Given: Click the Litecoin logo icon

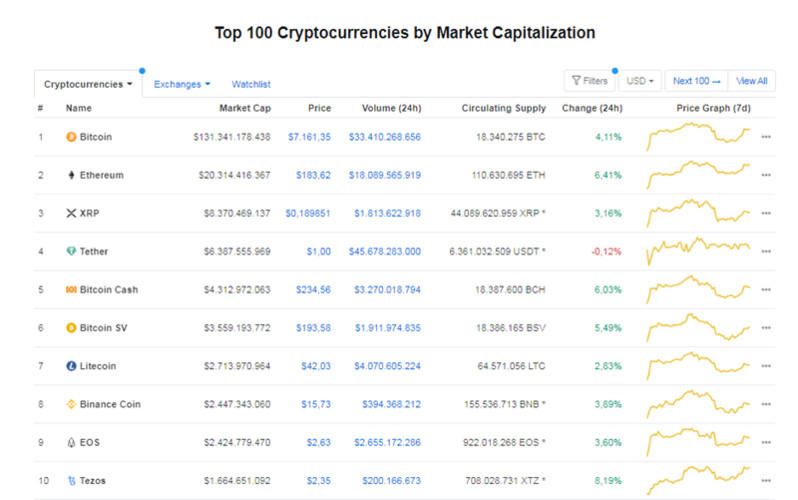Looking at the screenshot, I should pos(71,366).
